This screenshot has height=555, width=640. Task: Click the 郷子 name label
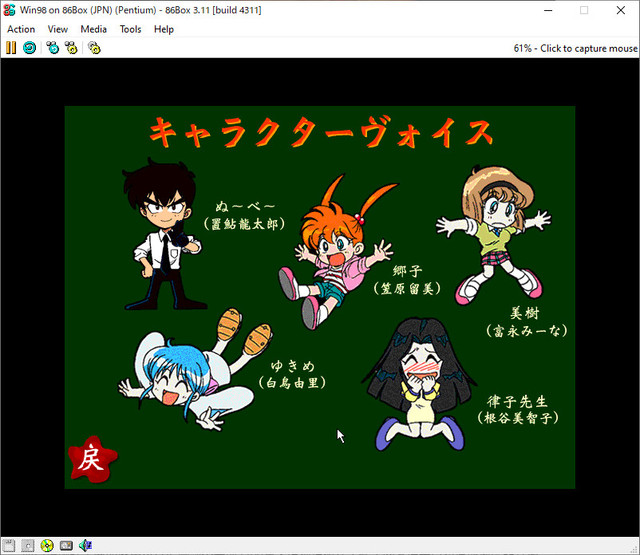[x=407, y=271]
